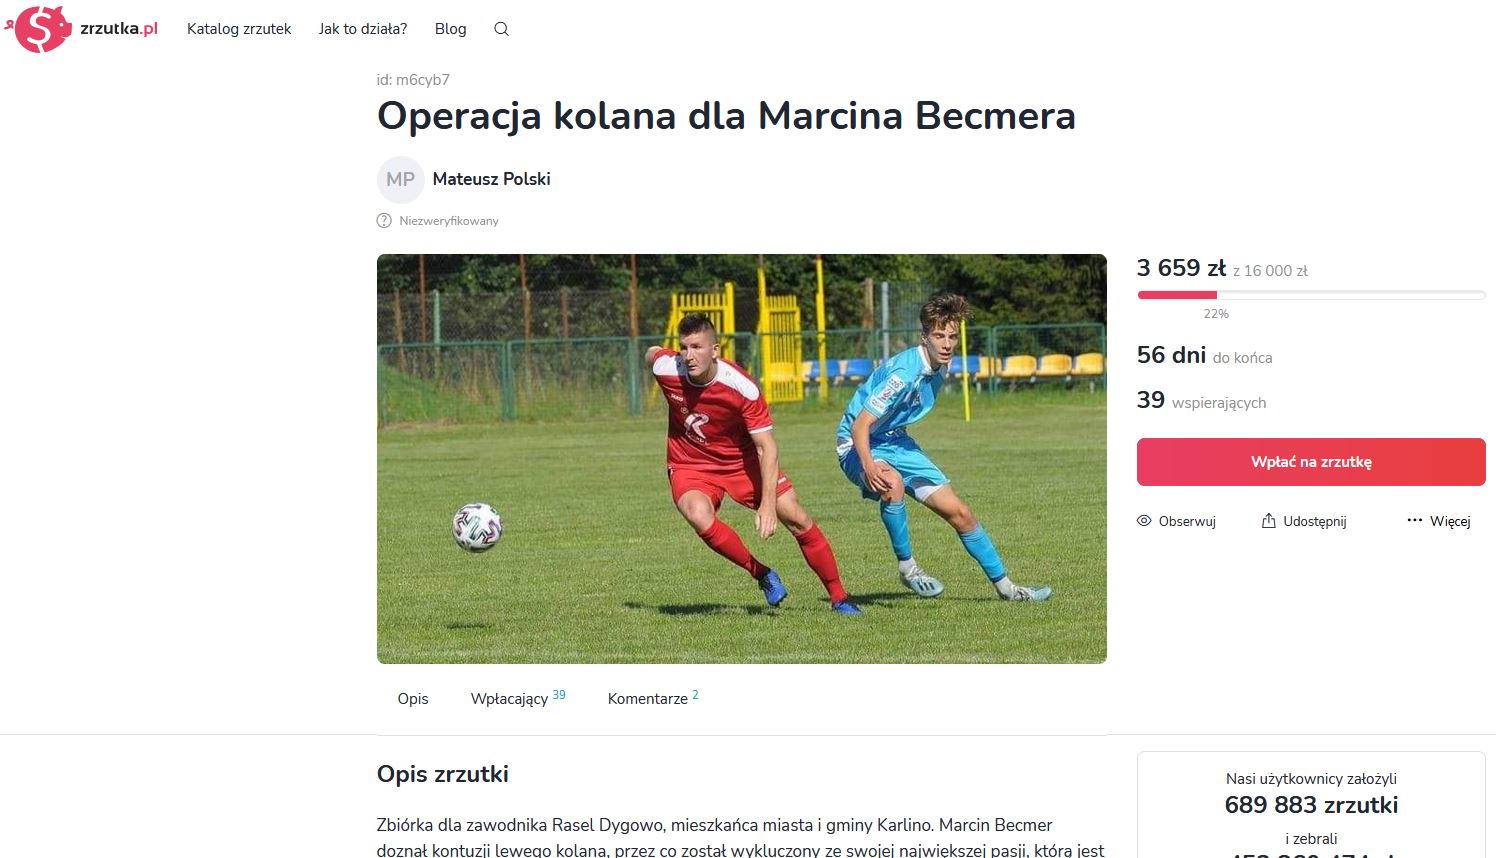This screenshot has width=1496, height=858.
Task: Open the Jak to działa? page
Action: pyautogui.click(x=363, y=29)
